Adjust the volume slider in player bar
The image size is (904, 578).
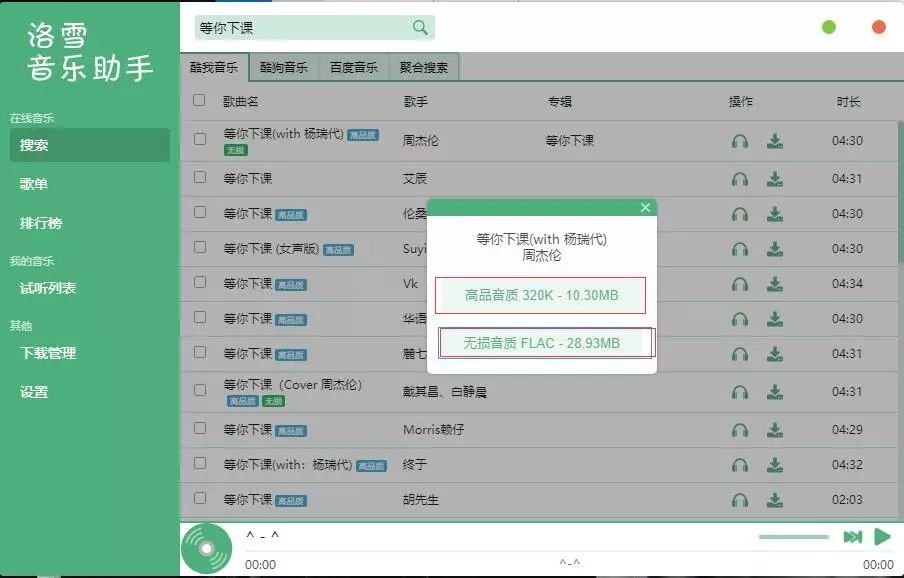tap(793, 536)
